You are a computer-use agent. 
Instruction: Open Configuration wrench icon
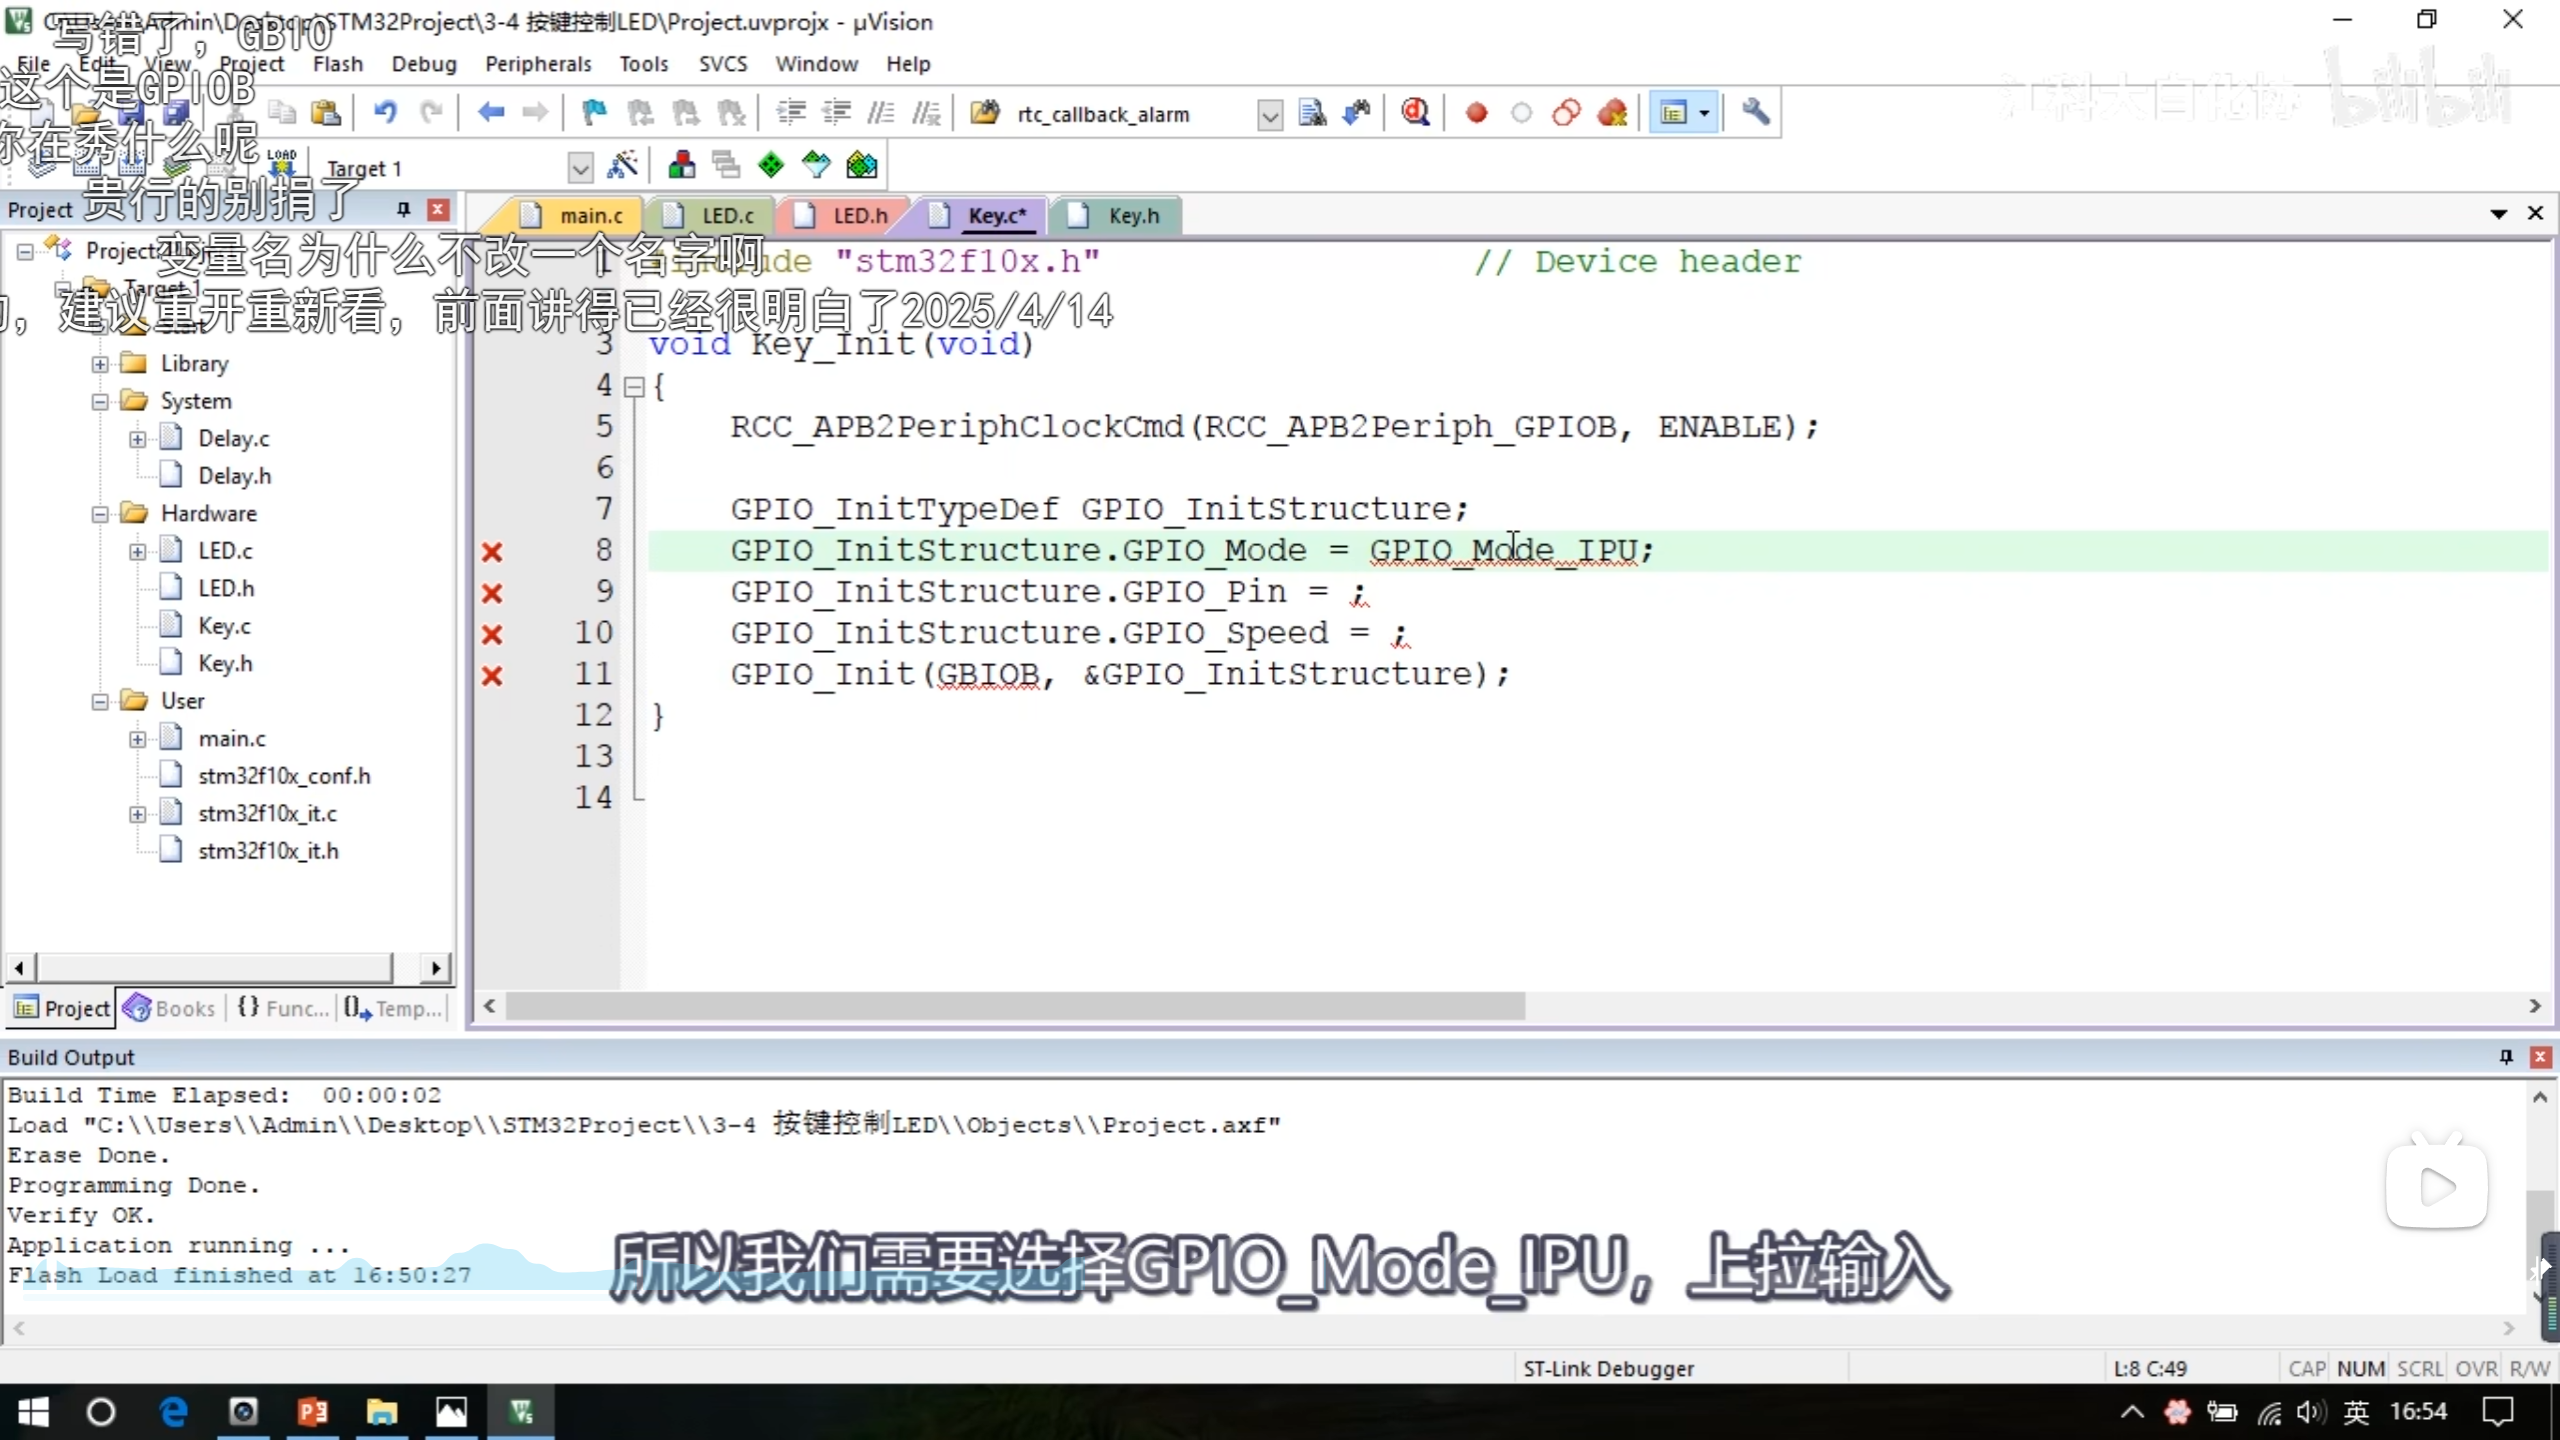click(1755, 112)
